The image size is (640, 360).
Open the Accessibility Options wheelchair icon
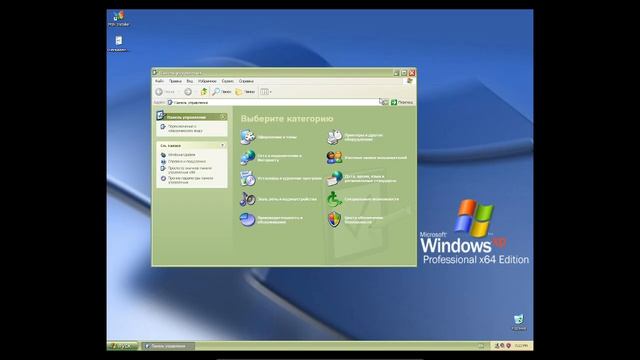coord(334,199)
